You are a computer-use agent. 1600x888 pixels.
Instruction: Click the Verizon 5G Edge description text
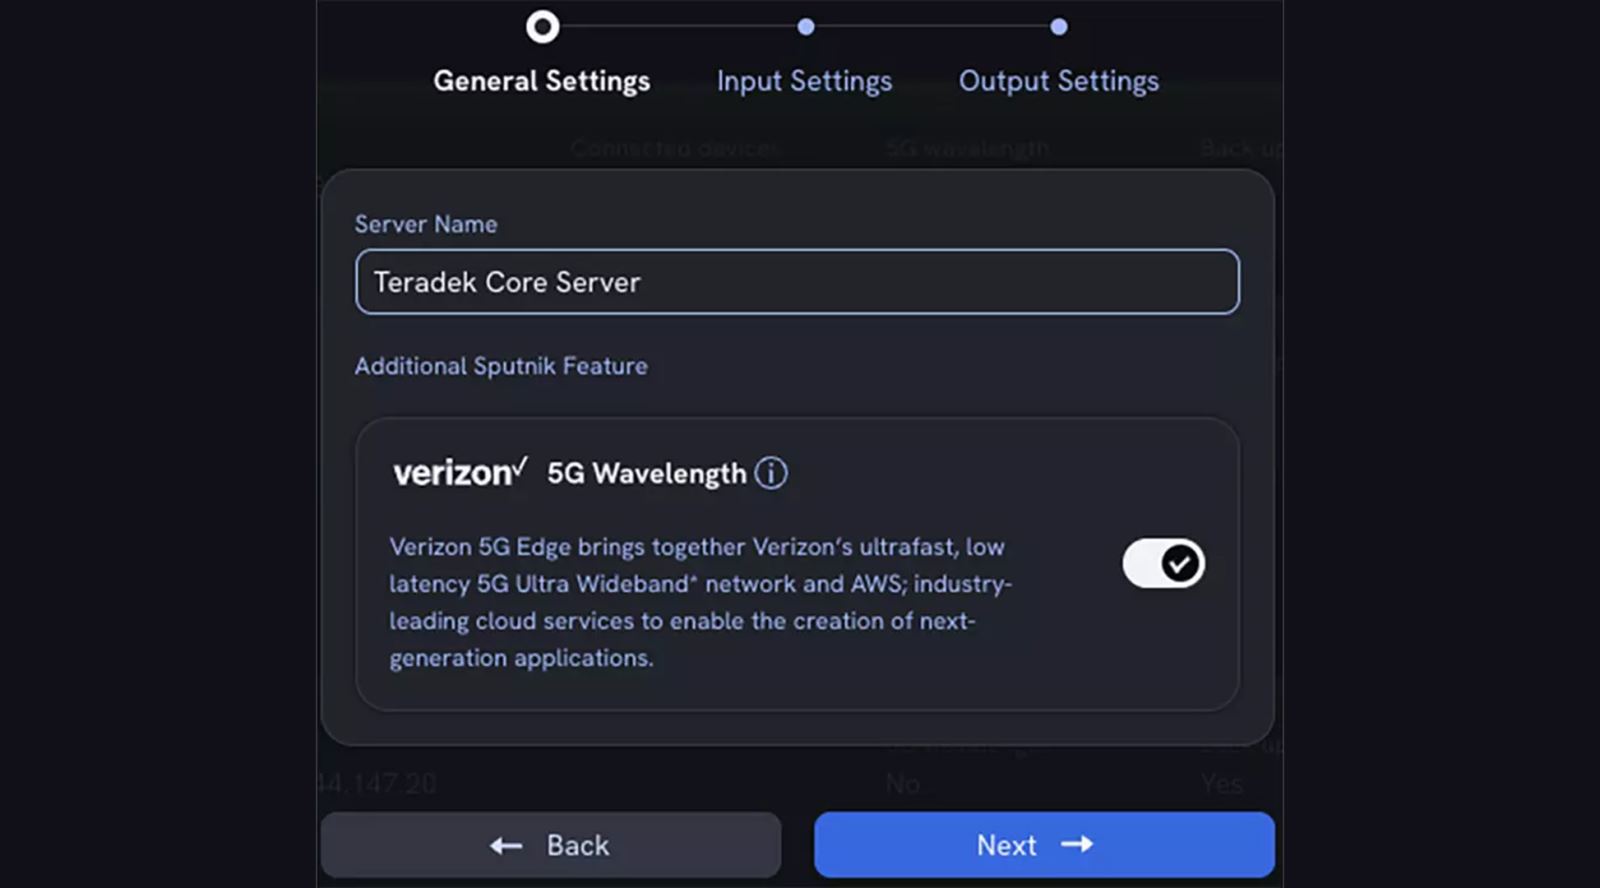[698, 602]
